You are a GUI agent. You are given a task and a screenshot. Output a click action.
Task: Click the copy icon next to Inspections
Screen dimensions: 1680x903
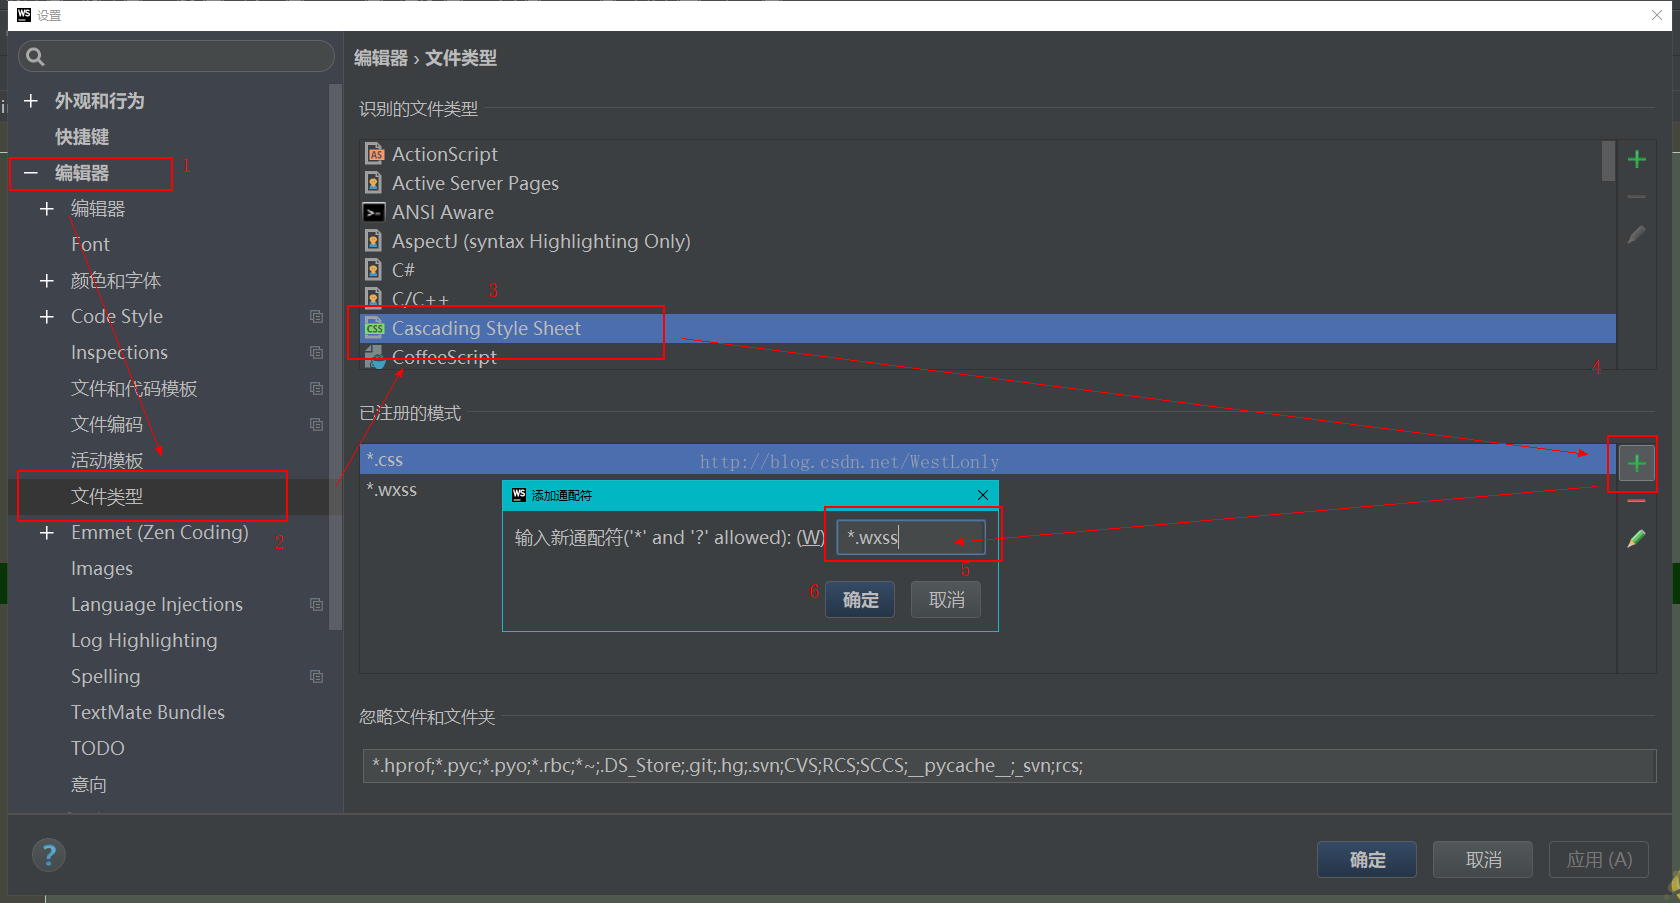click(x=316, y=353)
